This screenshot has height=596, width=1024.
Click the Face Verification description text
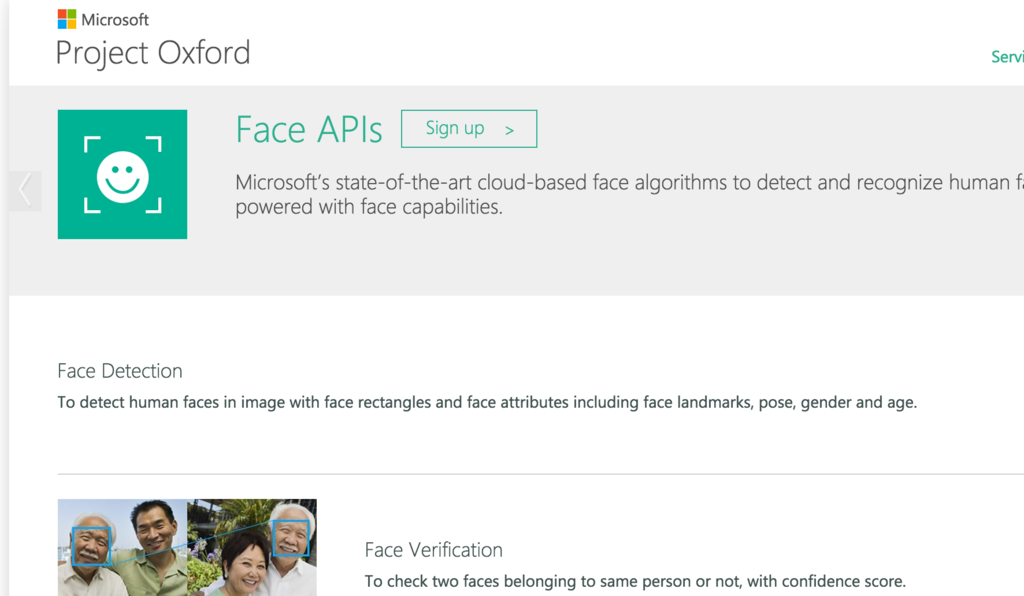click(x=635, y=581)
